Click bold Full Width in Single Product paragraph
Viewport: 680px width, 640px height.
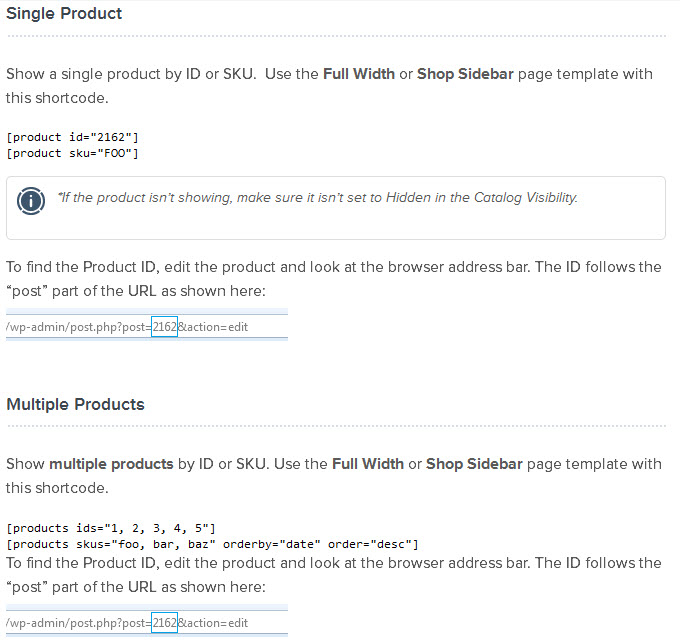tap(359, 74)
